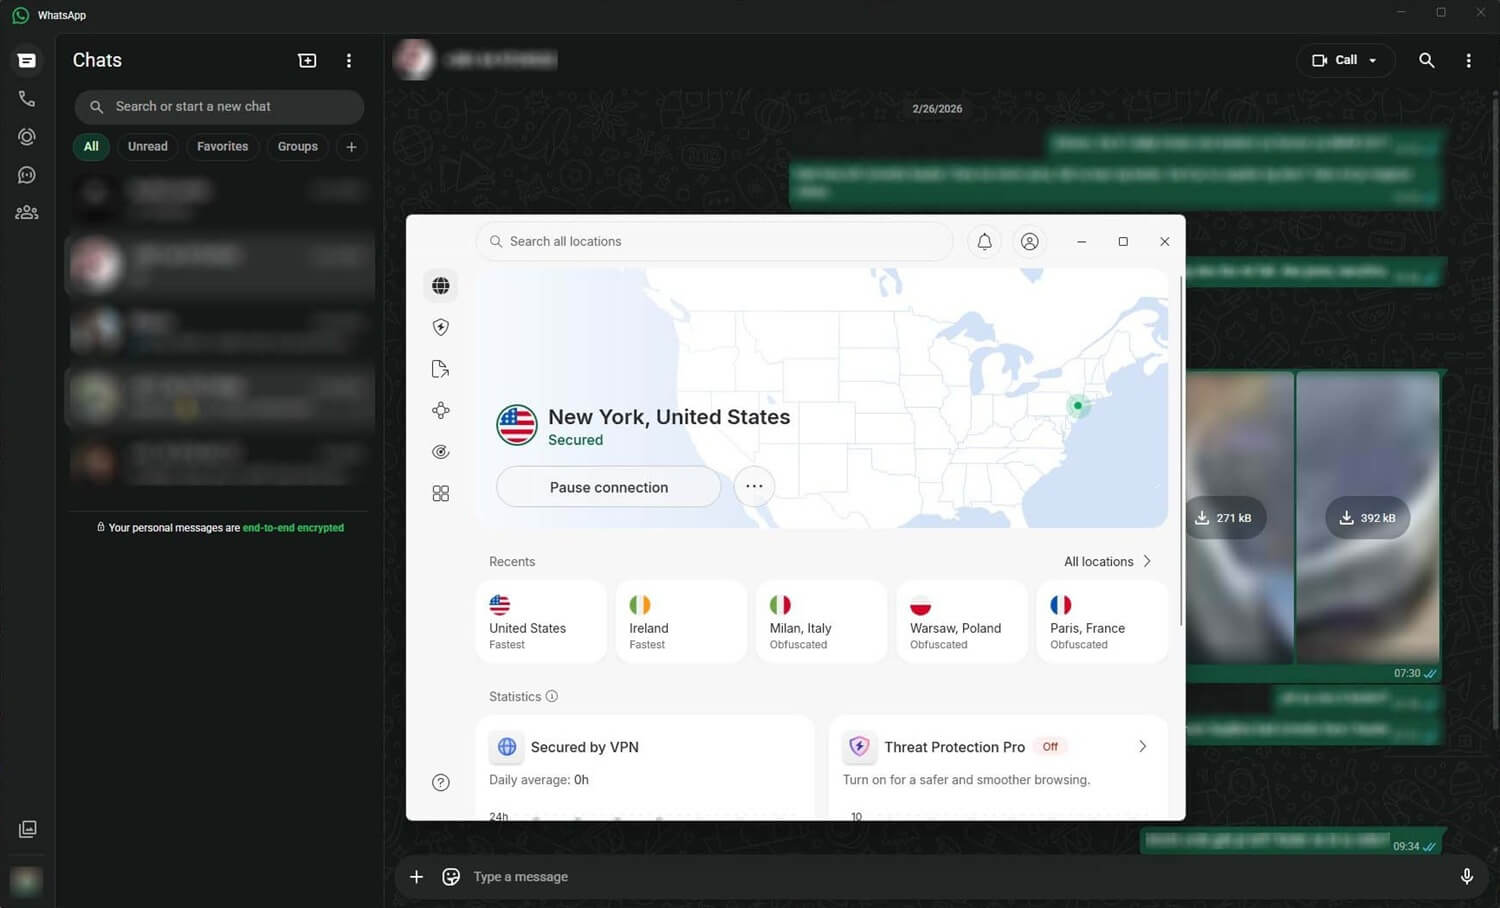The width and height of the screenshot is (1500, 908).
Task: Open the attach plus icon in message bar
Action: pyautogui.click(x=416, y=877)
